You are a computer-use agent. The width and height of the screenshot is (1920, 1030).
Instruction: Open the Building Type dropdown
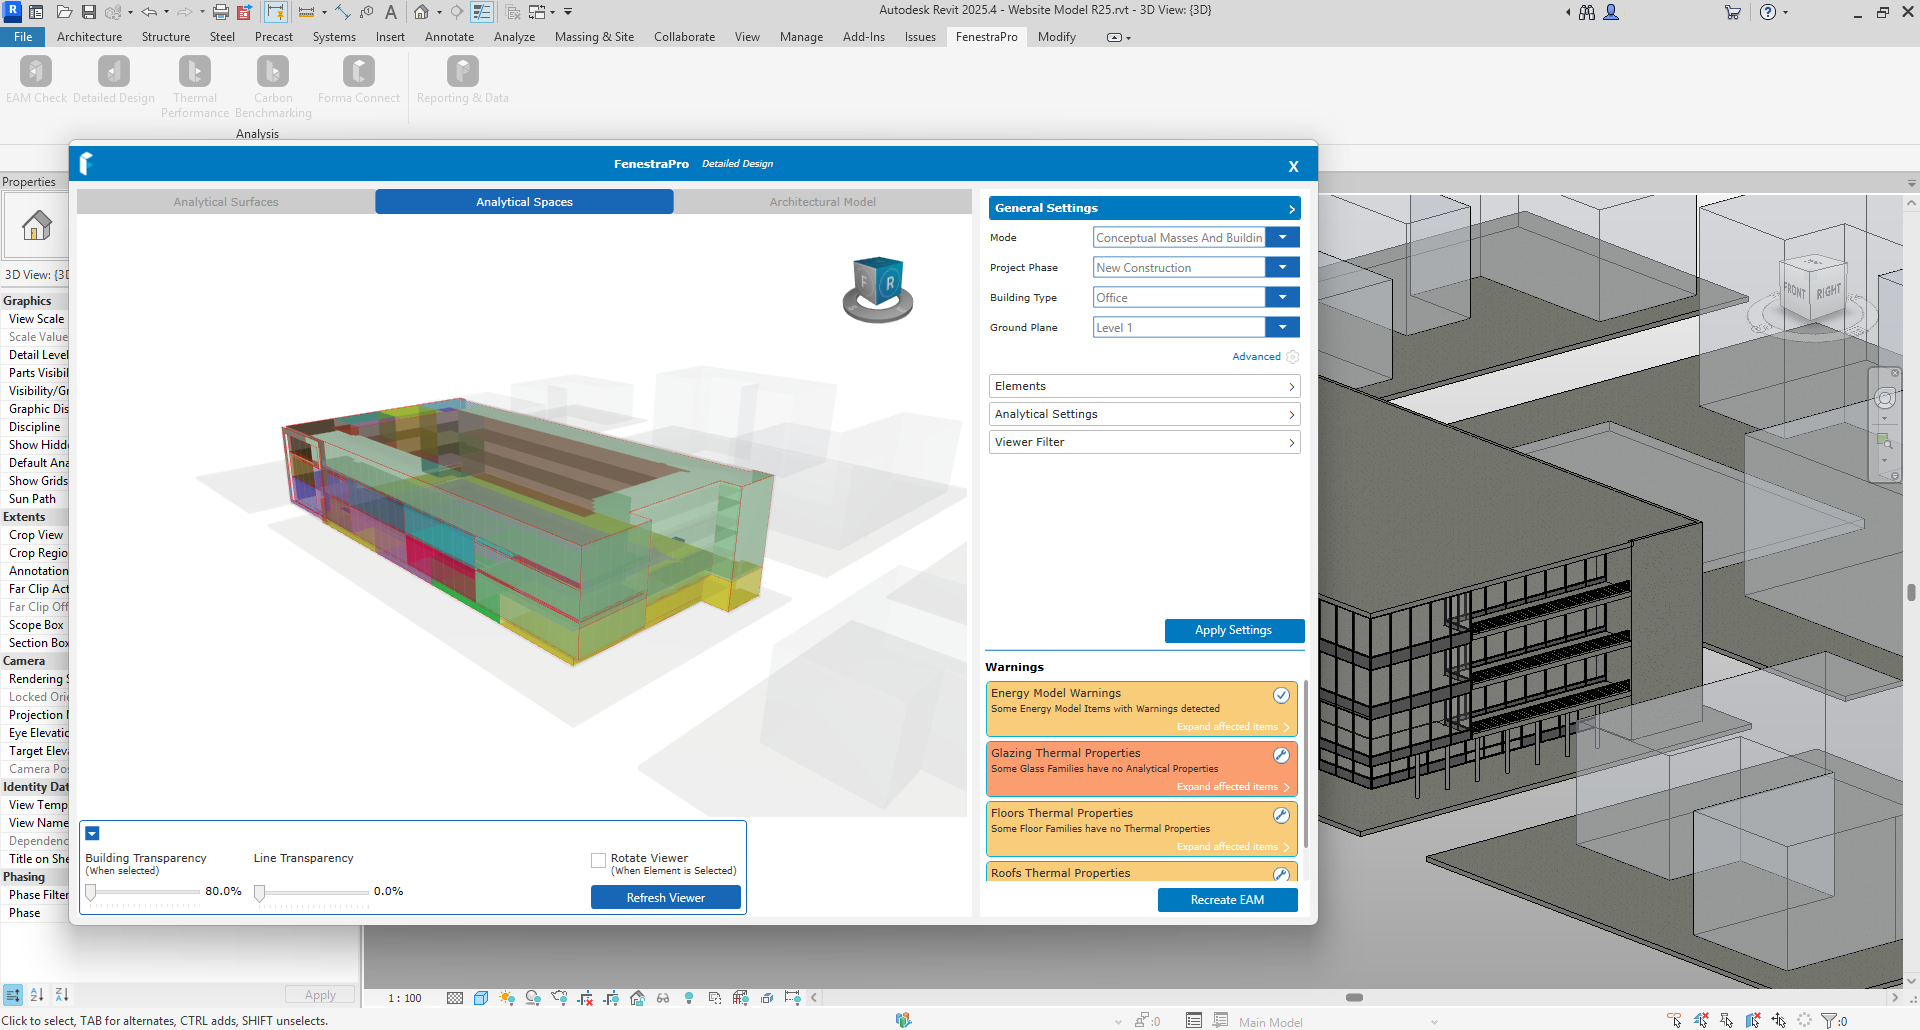click(1282, 297)
